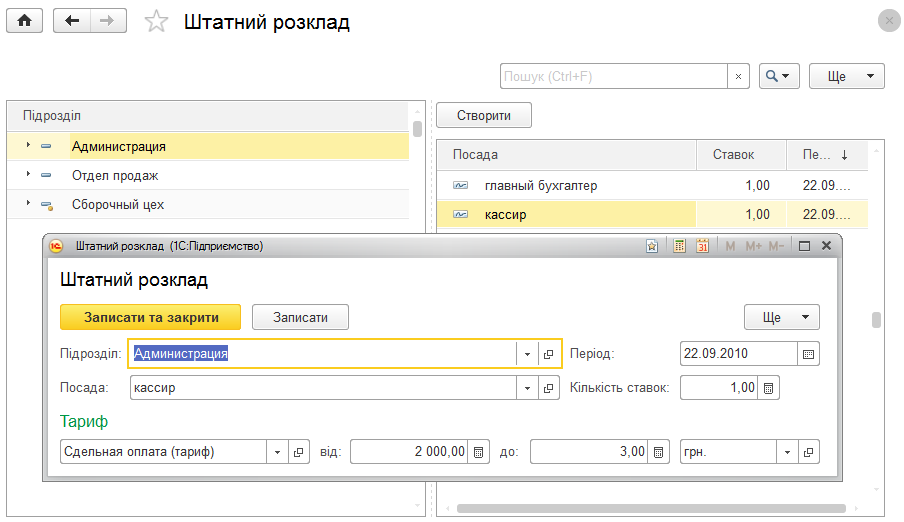Focus the Пошук (Ctrl+F) search field
Image resolution: width=904 pixels, height=522 pixels.
pyautogui.click(x=613, y=76)
